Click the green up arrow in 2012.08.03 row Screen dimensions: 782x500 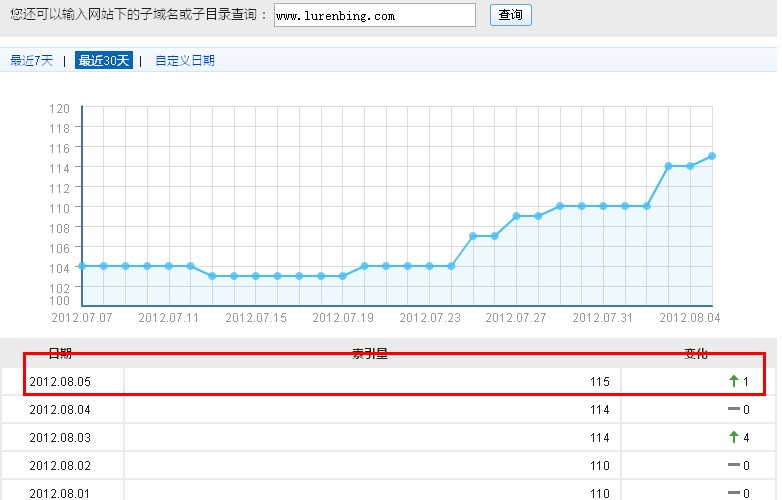[734, 437]
